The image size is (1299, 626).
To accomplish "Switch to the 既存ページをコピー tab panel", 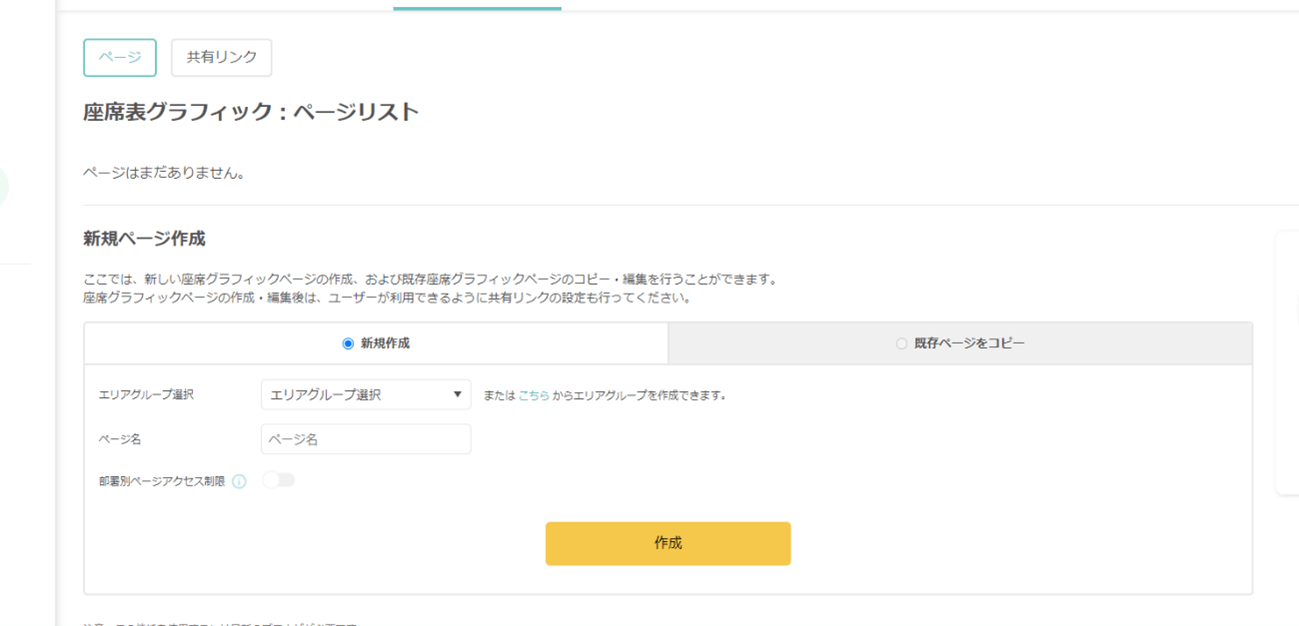I will (960, 343).
